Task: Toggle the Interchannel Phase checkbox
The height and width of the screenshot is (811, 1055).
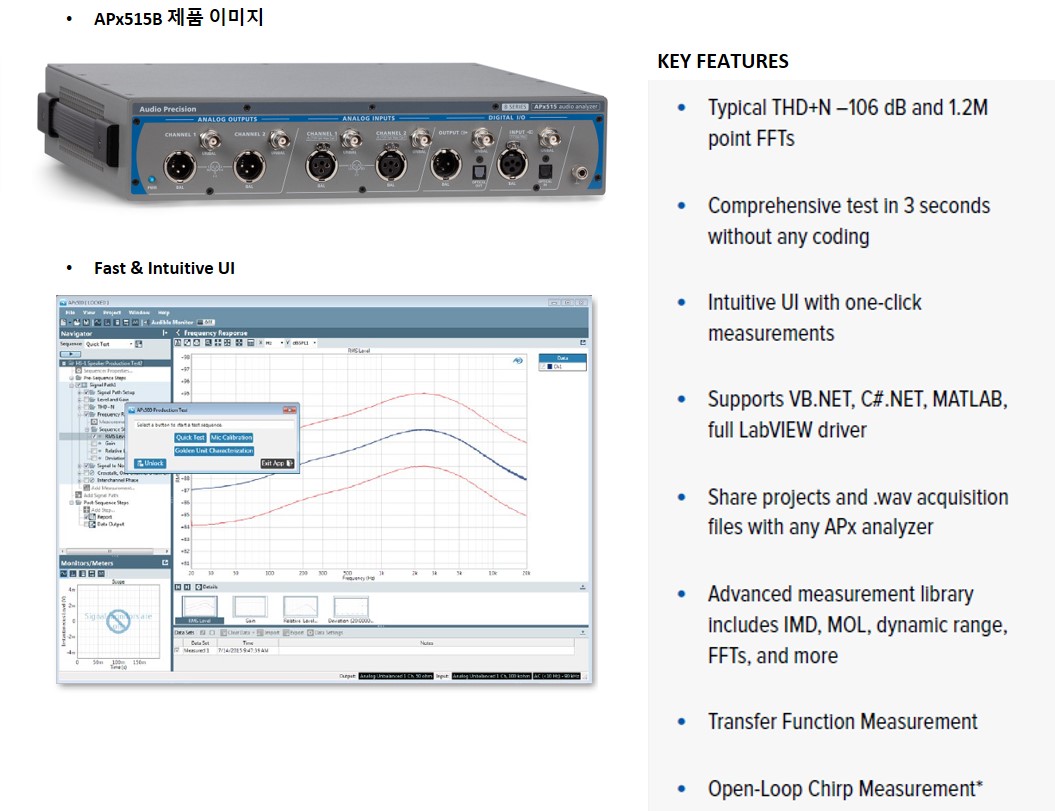Action: pyautogui.click(x=87, y=481)
